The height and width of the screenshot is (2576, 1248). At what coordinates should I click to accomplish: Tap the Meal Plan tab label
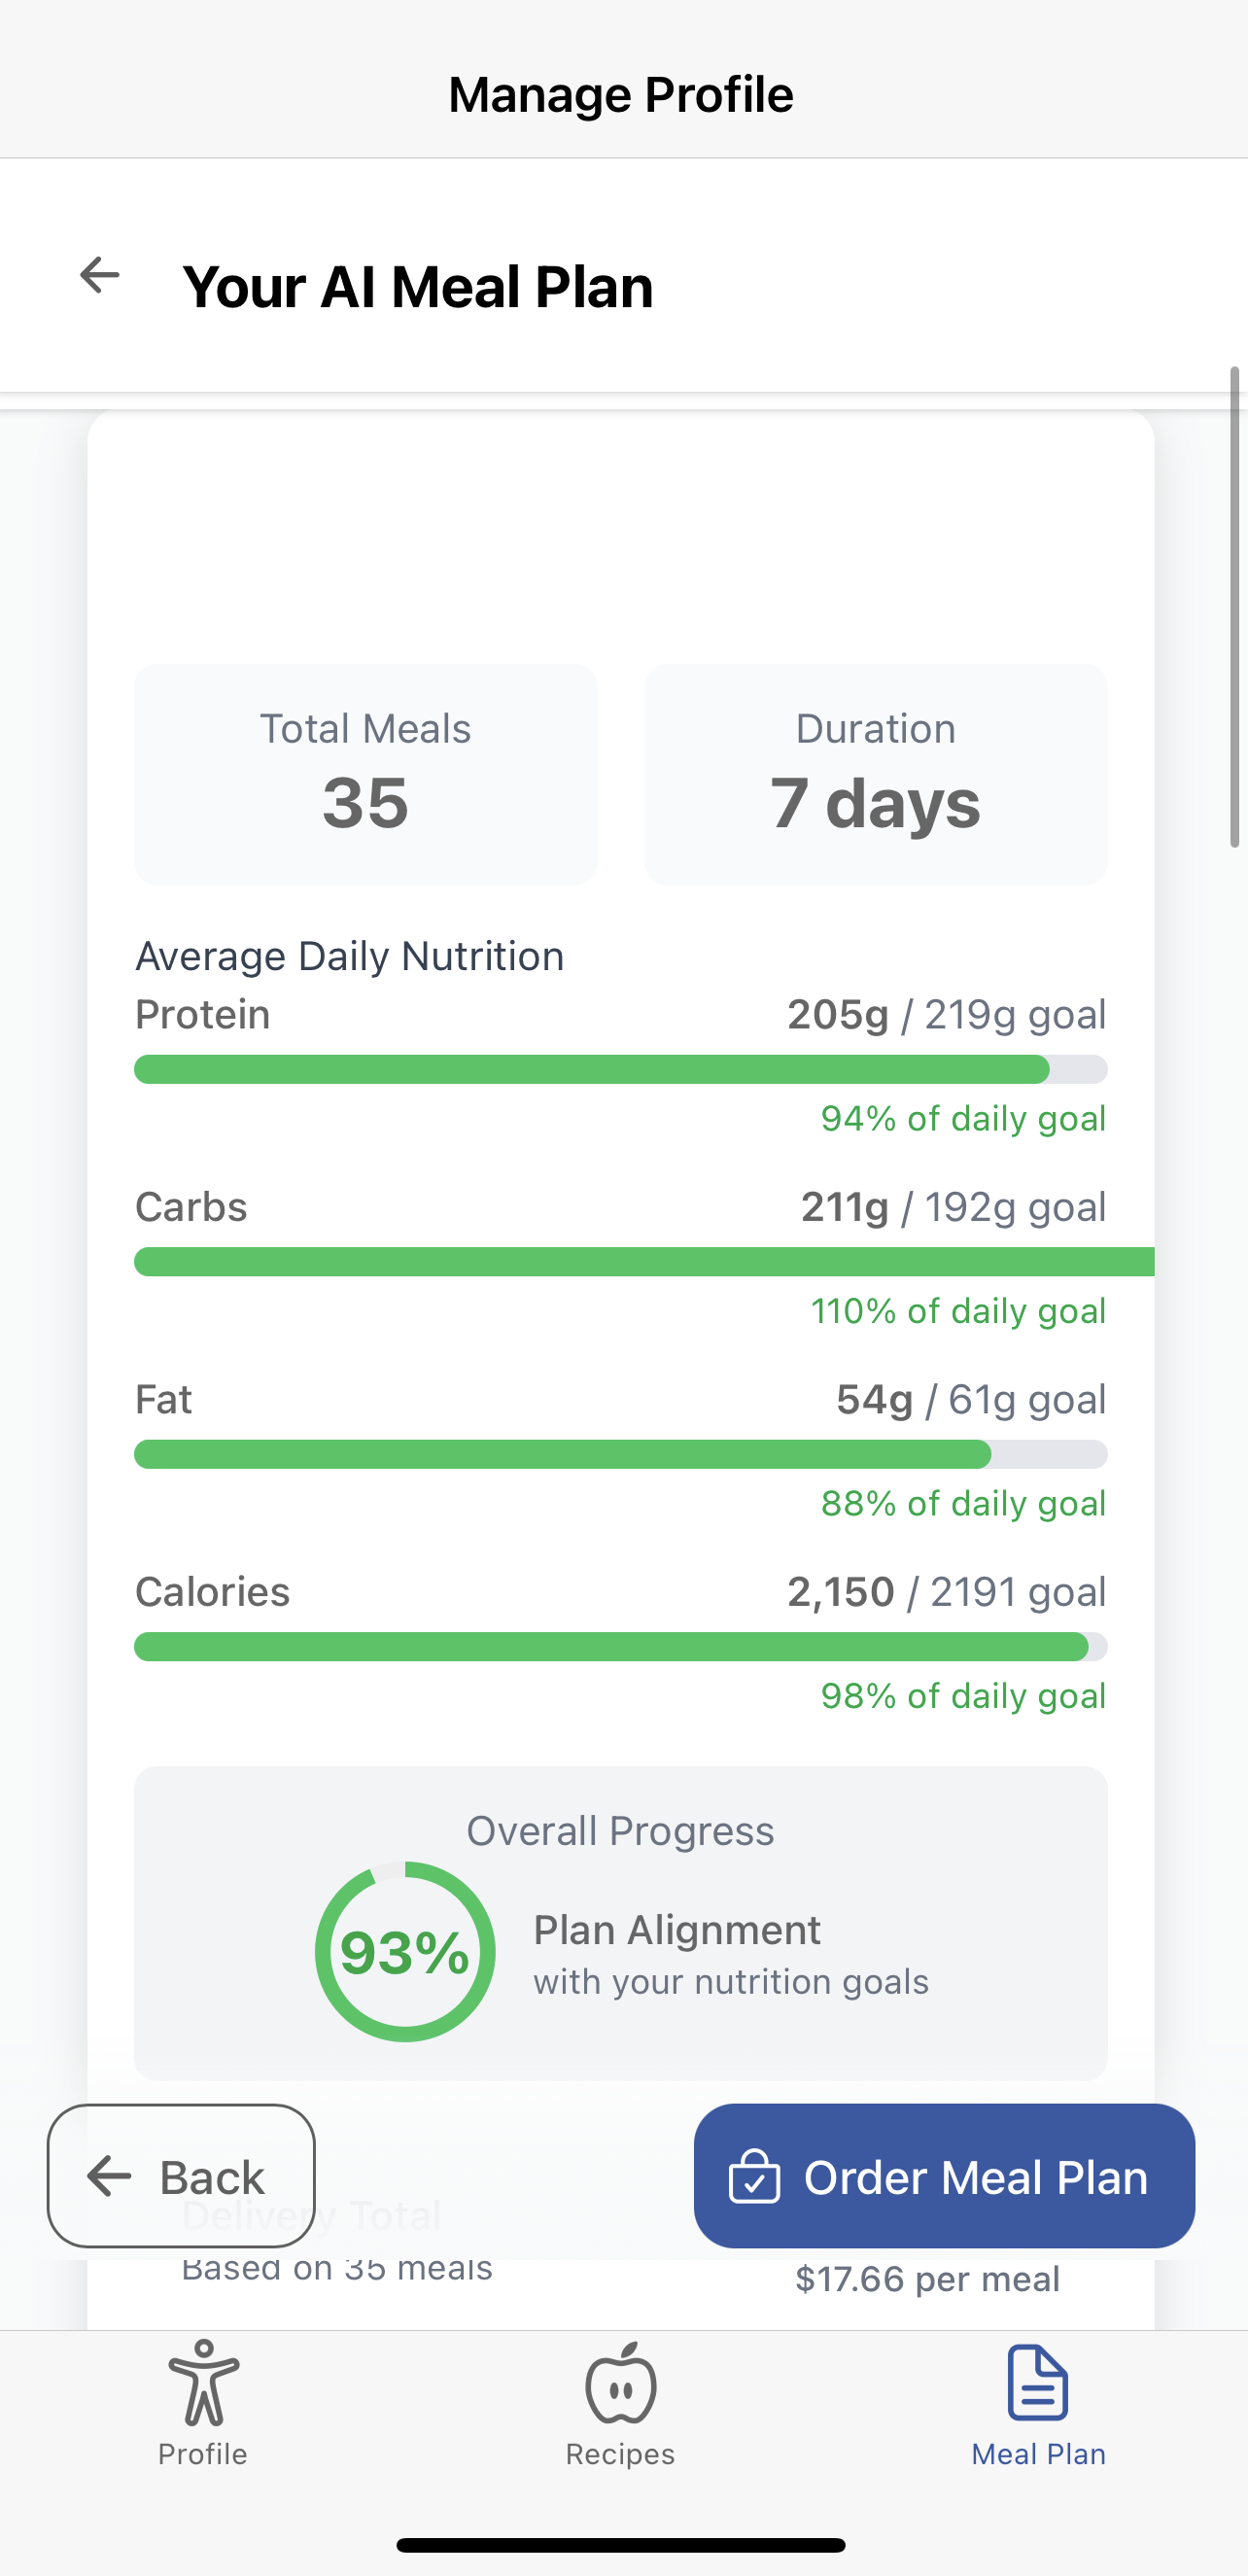pyautogui.click(x=1038, y=2455)
